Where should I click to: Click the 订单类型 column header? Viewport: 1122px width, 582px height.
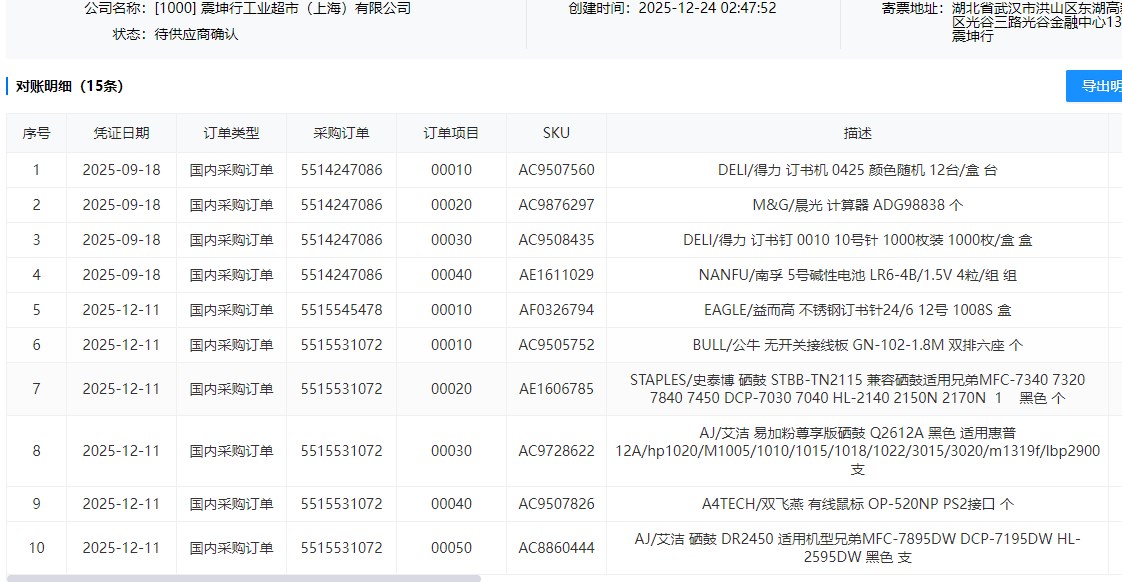[231, 133]
